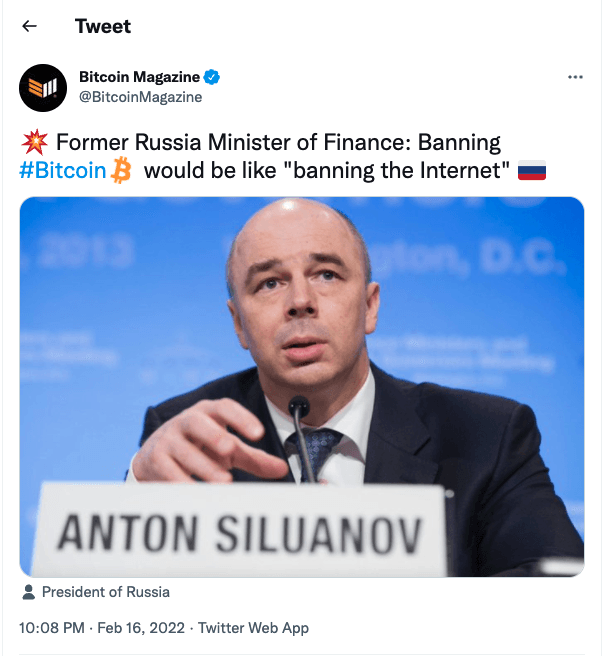This screenshot has width=602, height=656.
Task: Click the Bitcoin Magazine profile avatar
Action: (x=44, y=88)
